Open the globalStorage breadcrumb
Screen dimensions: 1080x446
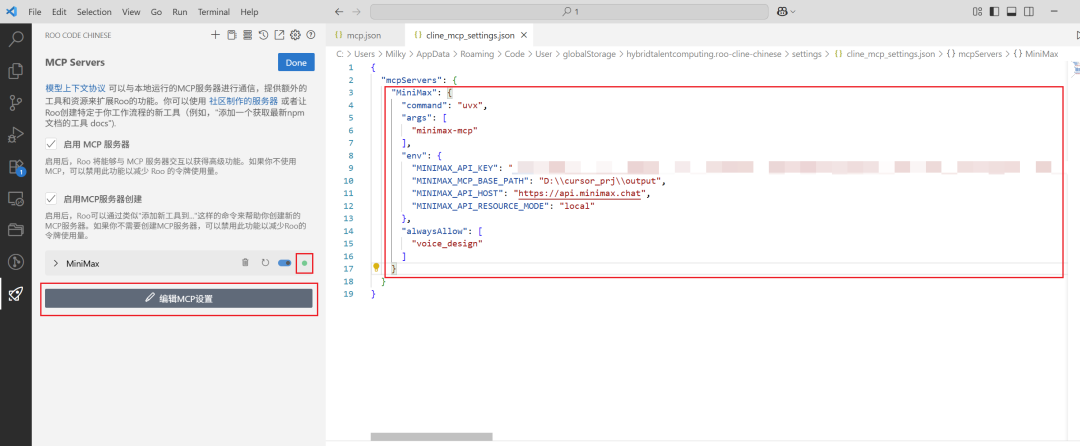(589, 54)
